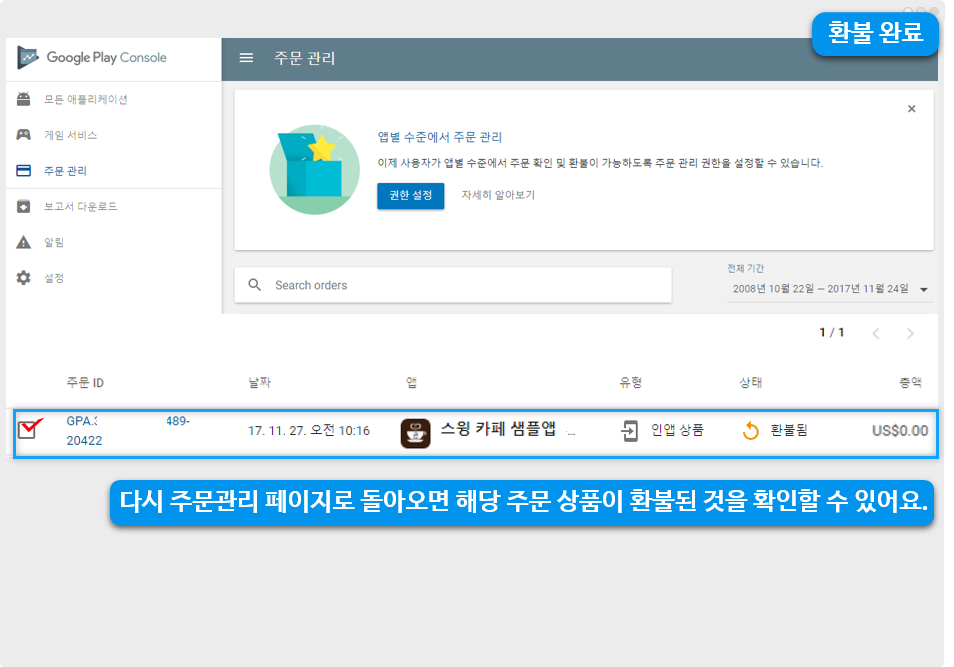Click the refunded status icon

click(x=751, y=431)
